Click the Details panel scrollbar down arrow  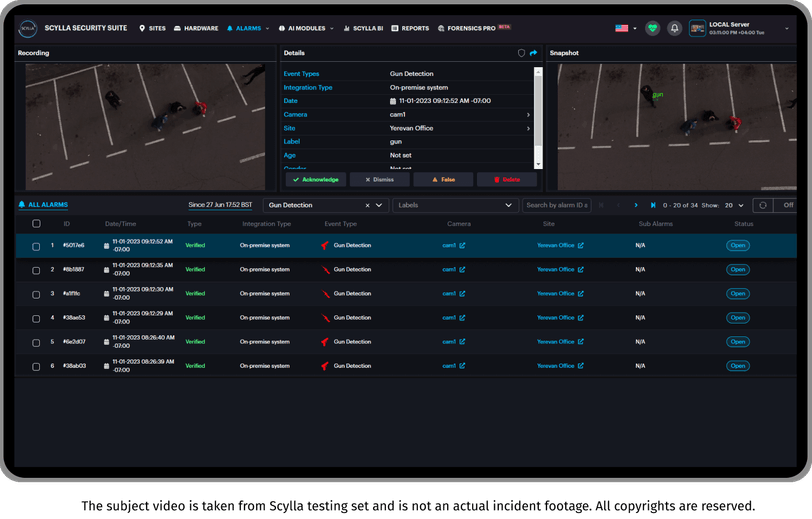click(538, 165)
